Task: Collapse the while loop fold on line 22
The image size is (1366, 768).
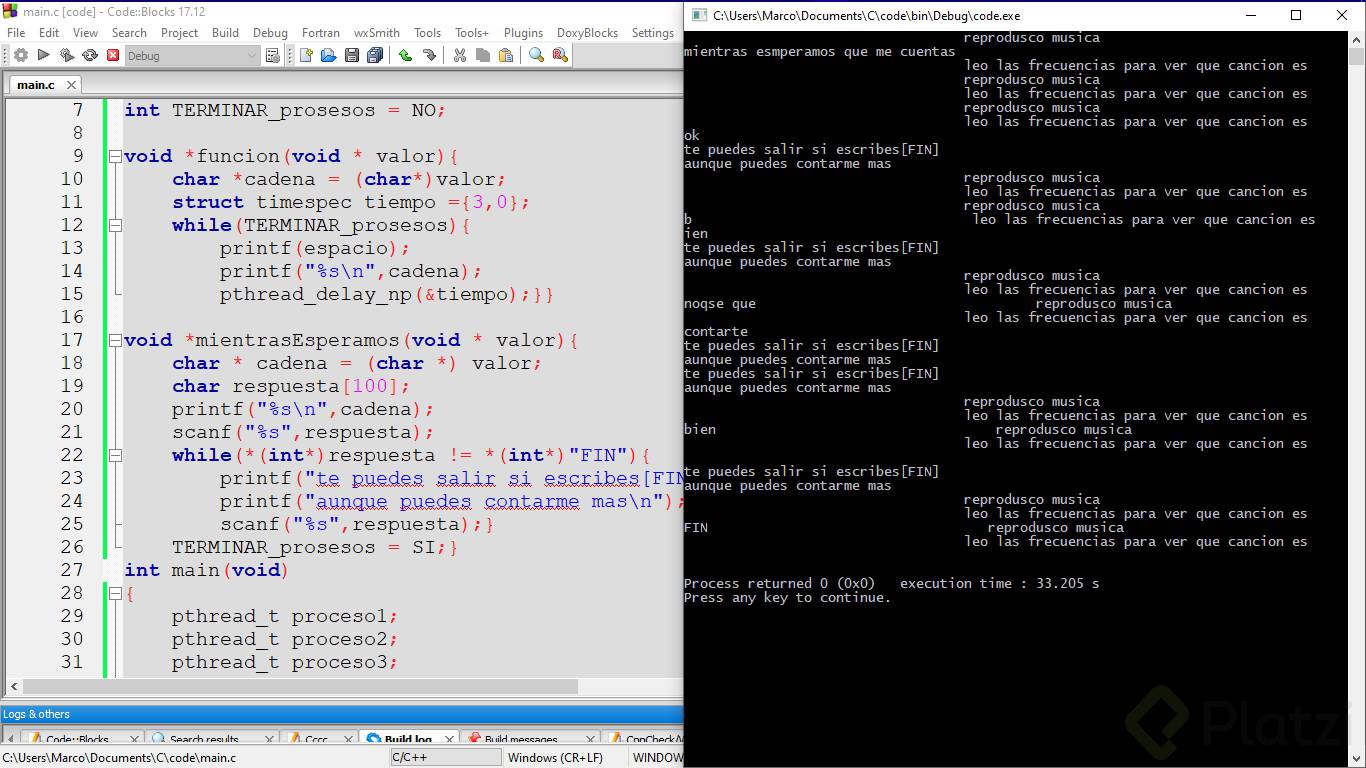Action: coord(115,456)
